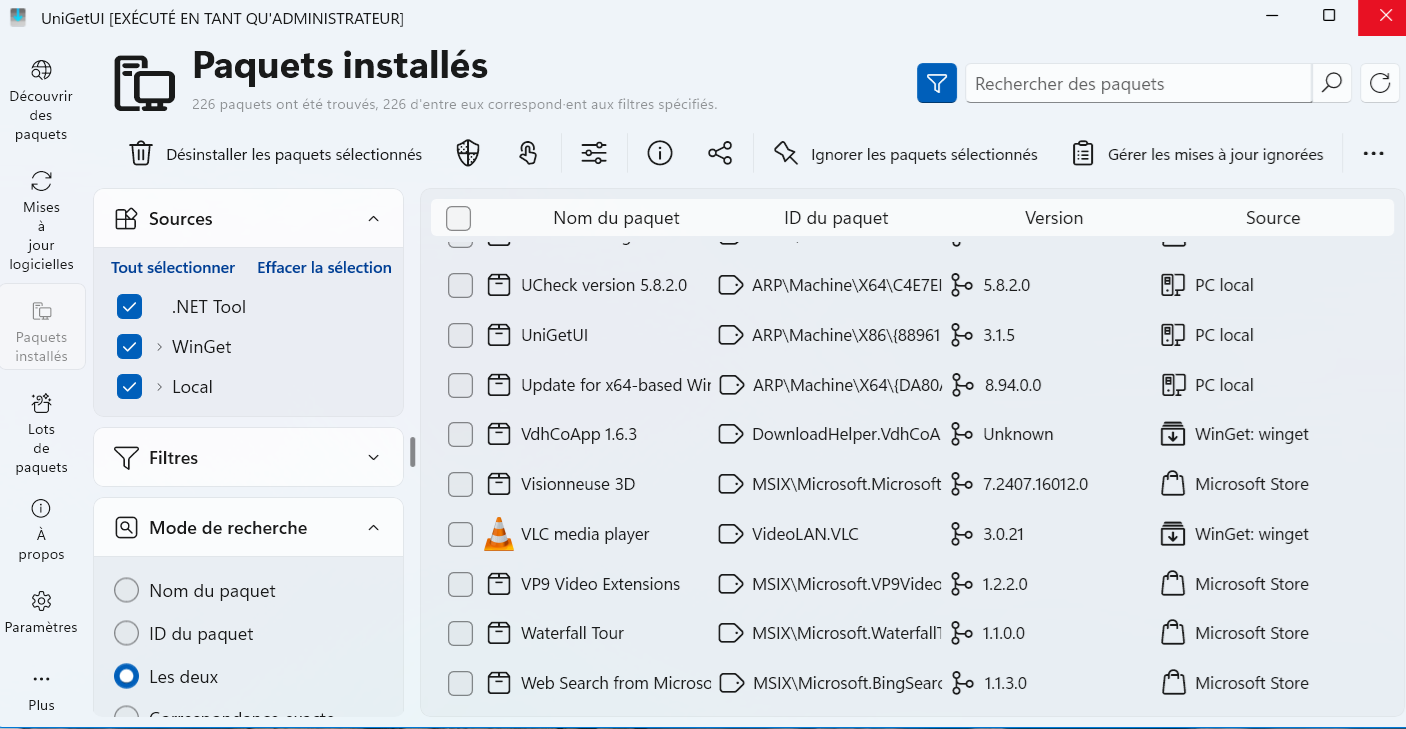Open installation options sliders icon

[x=594, y=153]
